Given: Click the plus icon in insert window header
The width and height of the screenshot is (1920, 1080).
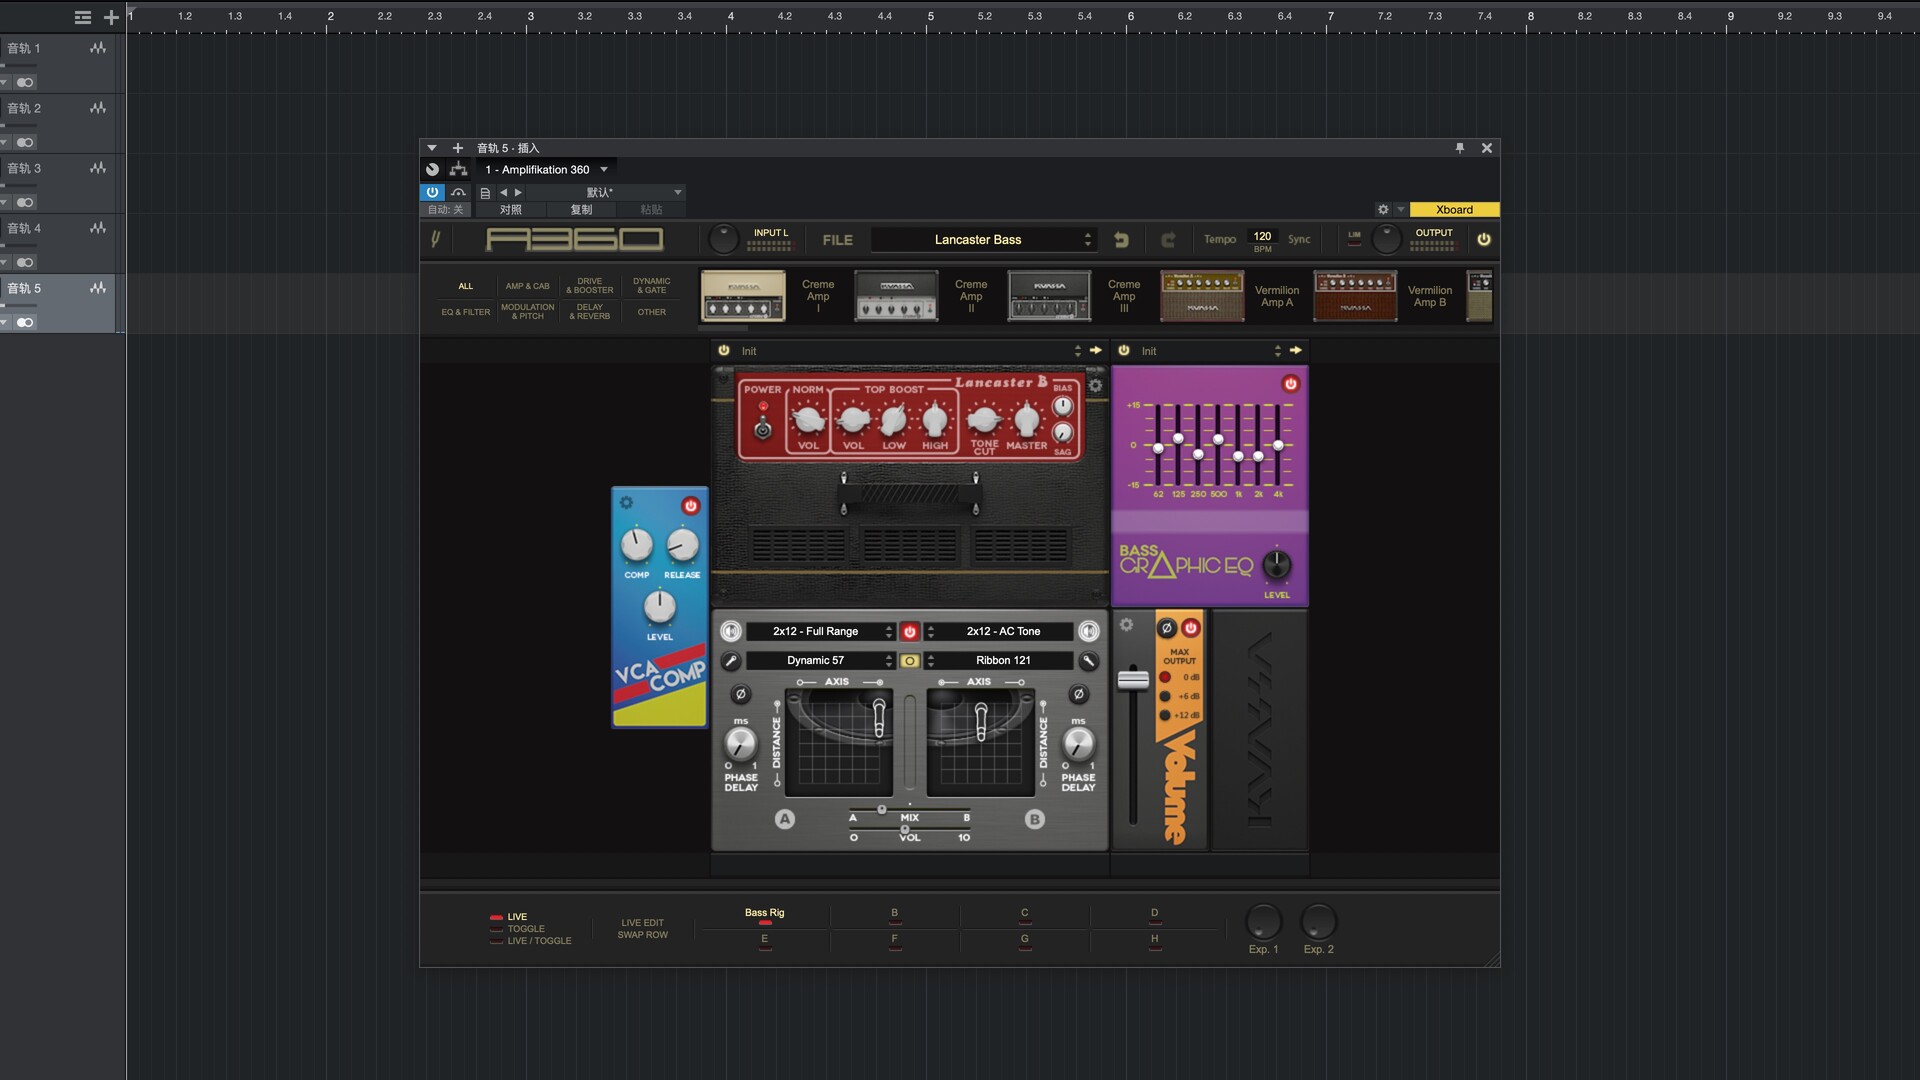Looking at the screenshot, I should pos(458,148).
